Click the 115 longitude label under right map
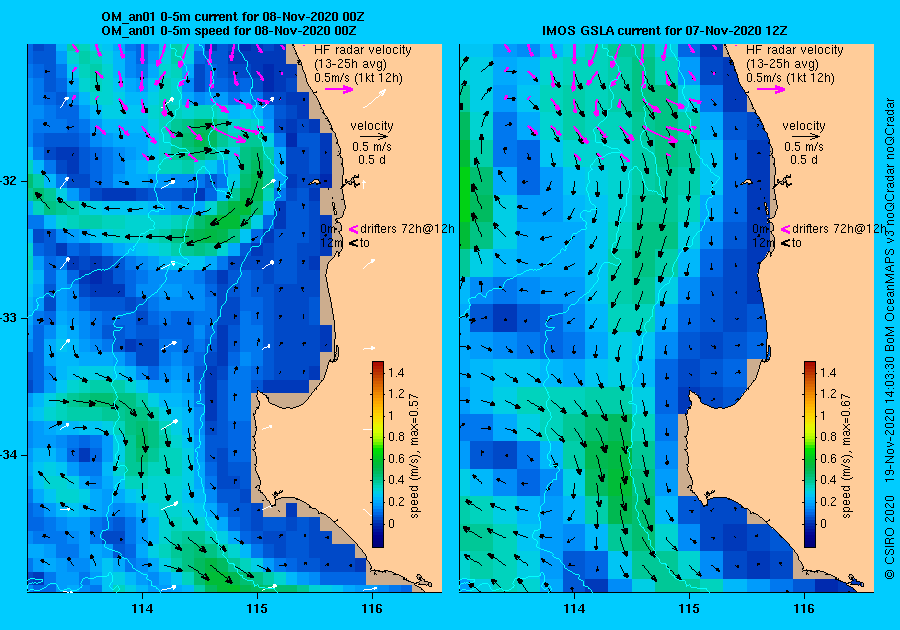The width and height of the screenshot is (900, 630). (x=689, y=609)
